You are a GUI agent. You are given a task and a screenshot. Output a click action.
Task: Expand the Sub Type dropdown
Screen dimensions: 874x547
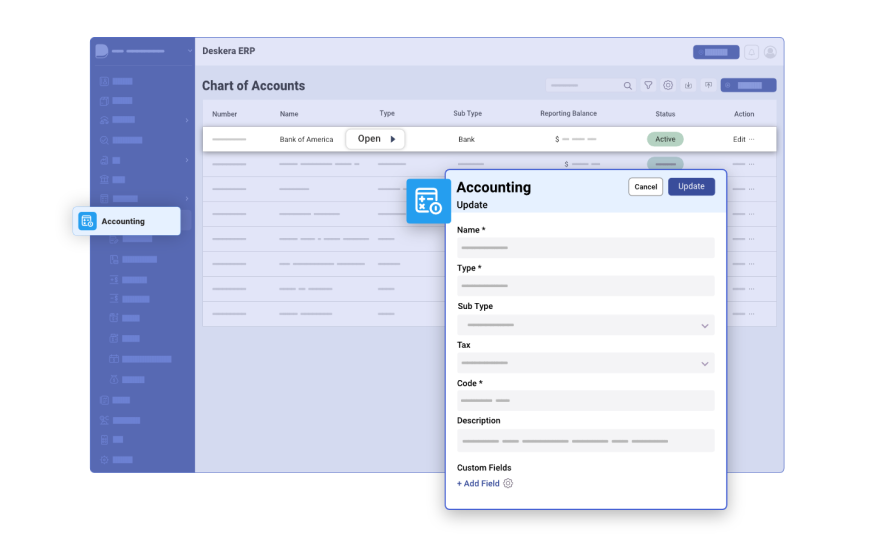point(704,326)
